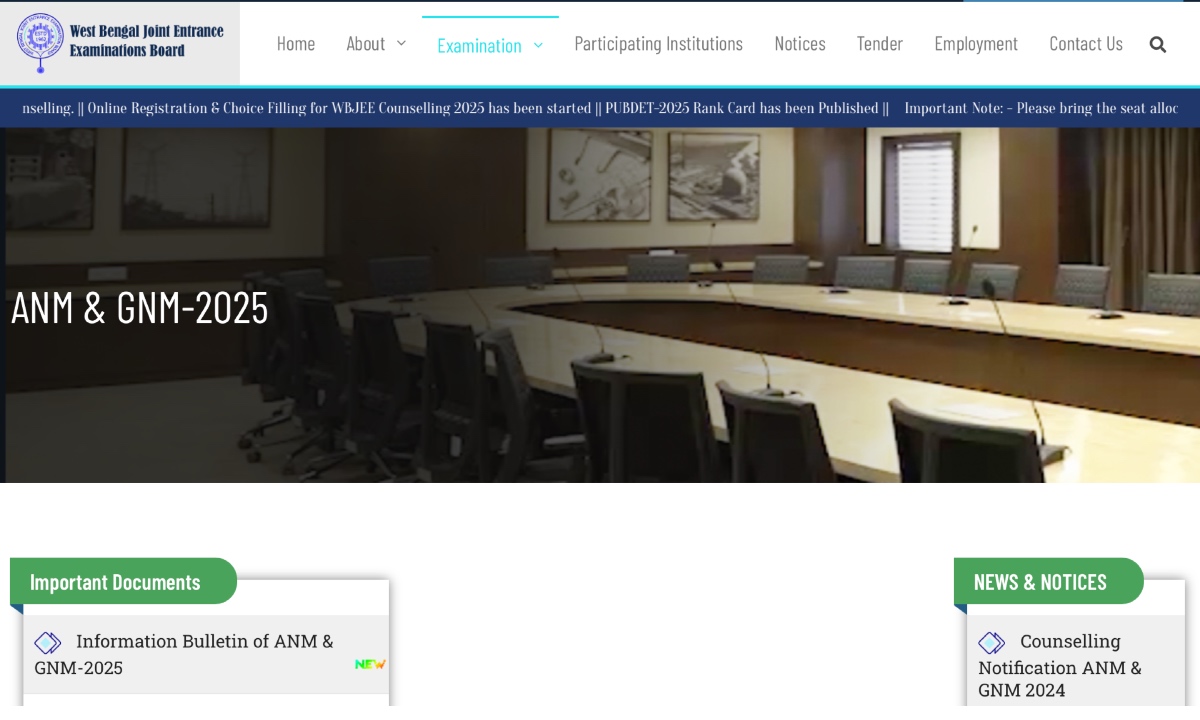Click WBJEE Counselling 2025 registration ticker text
Screen dimensions: 1200x720
(x=340, y=108)
